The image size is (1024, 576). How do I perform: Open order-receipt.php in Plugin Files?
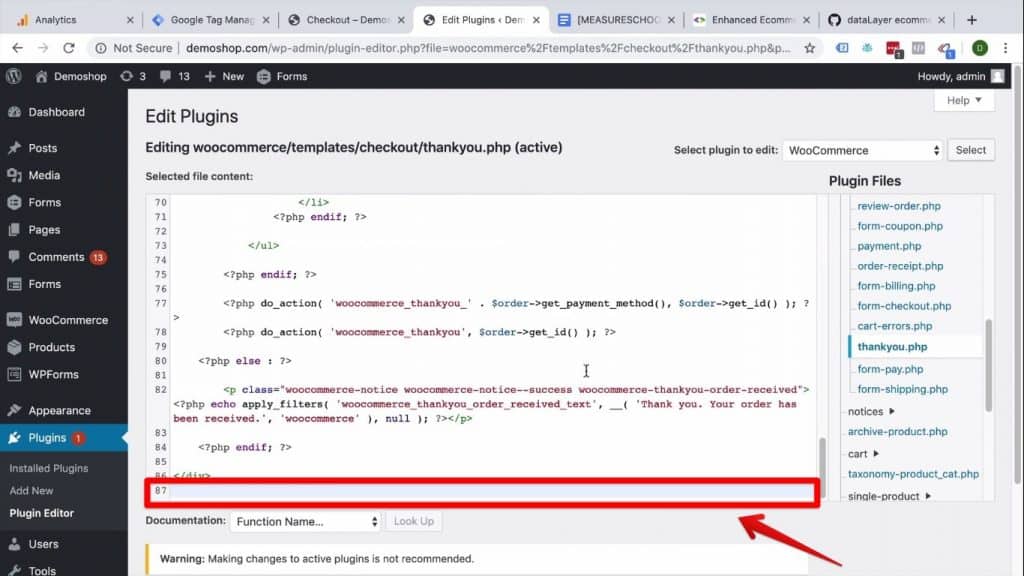900,266
